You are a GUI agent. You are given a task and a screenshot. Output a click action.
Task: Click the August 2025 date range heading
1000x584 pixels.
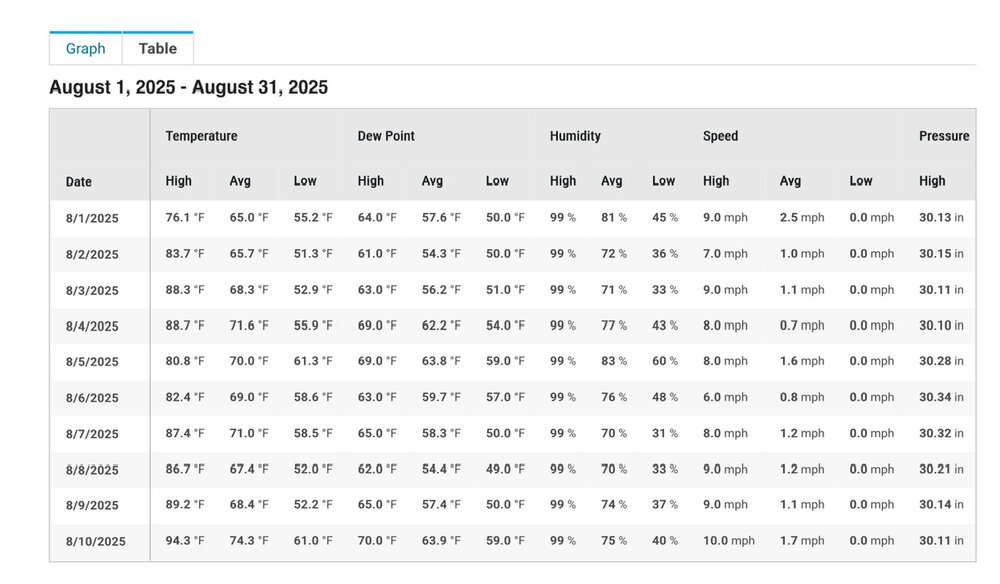tap(189, 87)
